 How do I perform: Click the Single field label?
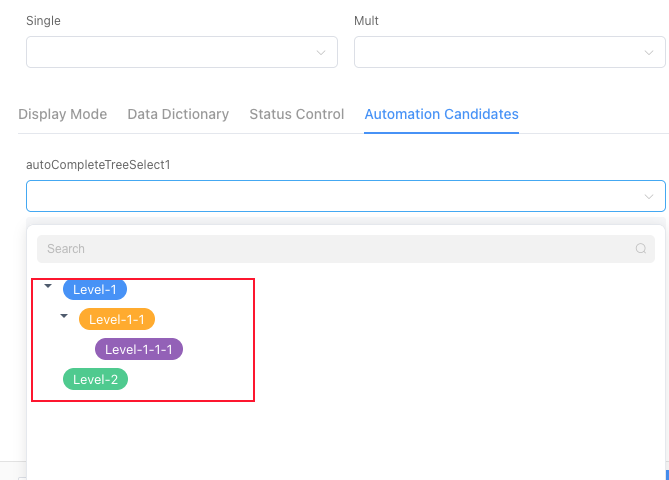tap(43, 20)
